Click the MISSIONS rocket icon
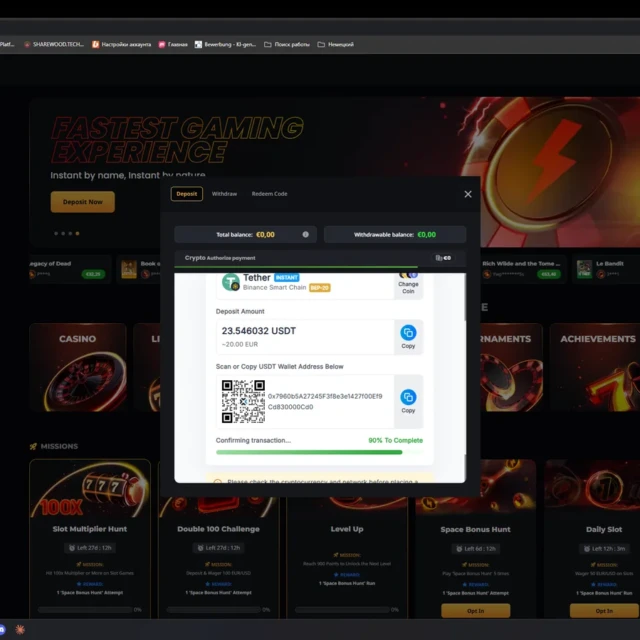Screen dimensions: 640x640 pos(33,446)
